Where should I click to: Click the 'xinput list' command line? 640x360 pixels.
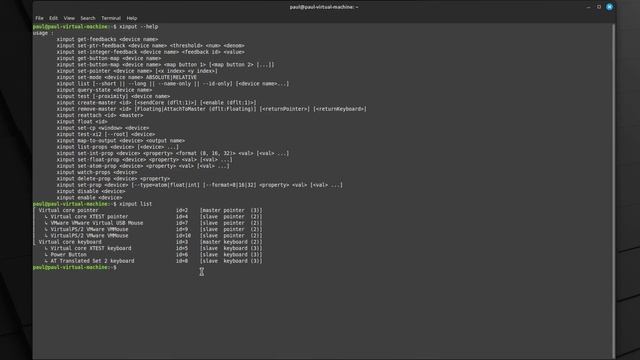coord(92,204)
